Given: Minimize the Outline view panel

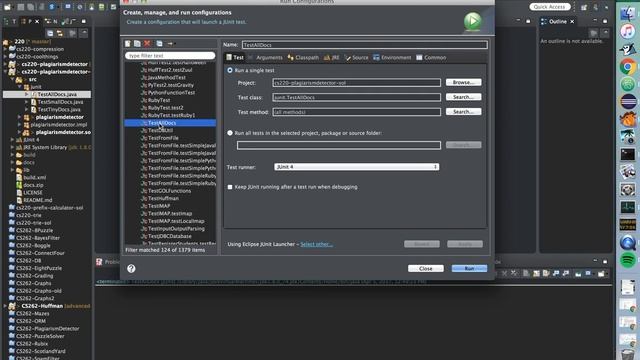Looking at the screenshot, I should [596, 21].
